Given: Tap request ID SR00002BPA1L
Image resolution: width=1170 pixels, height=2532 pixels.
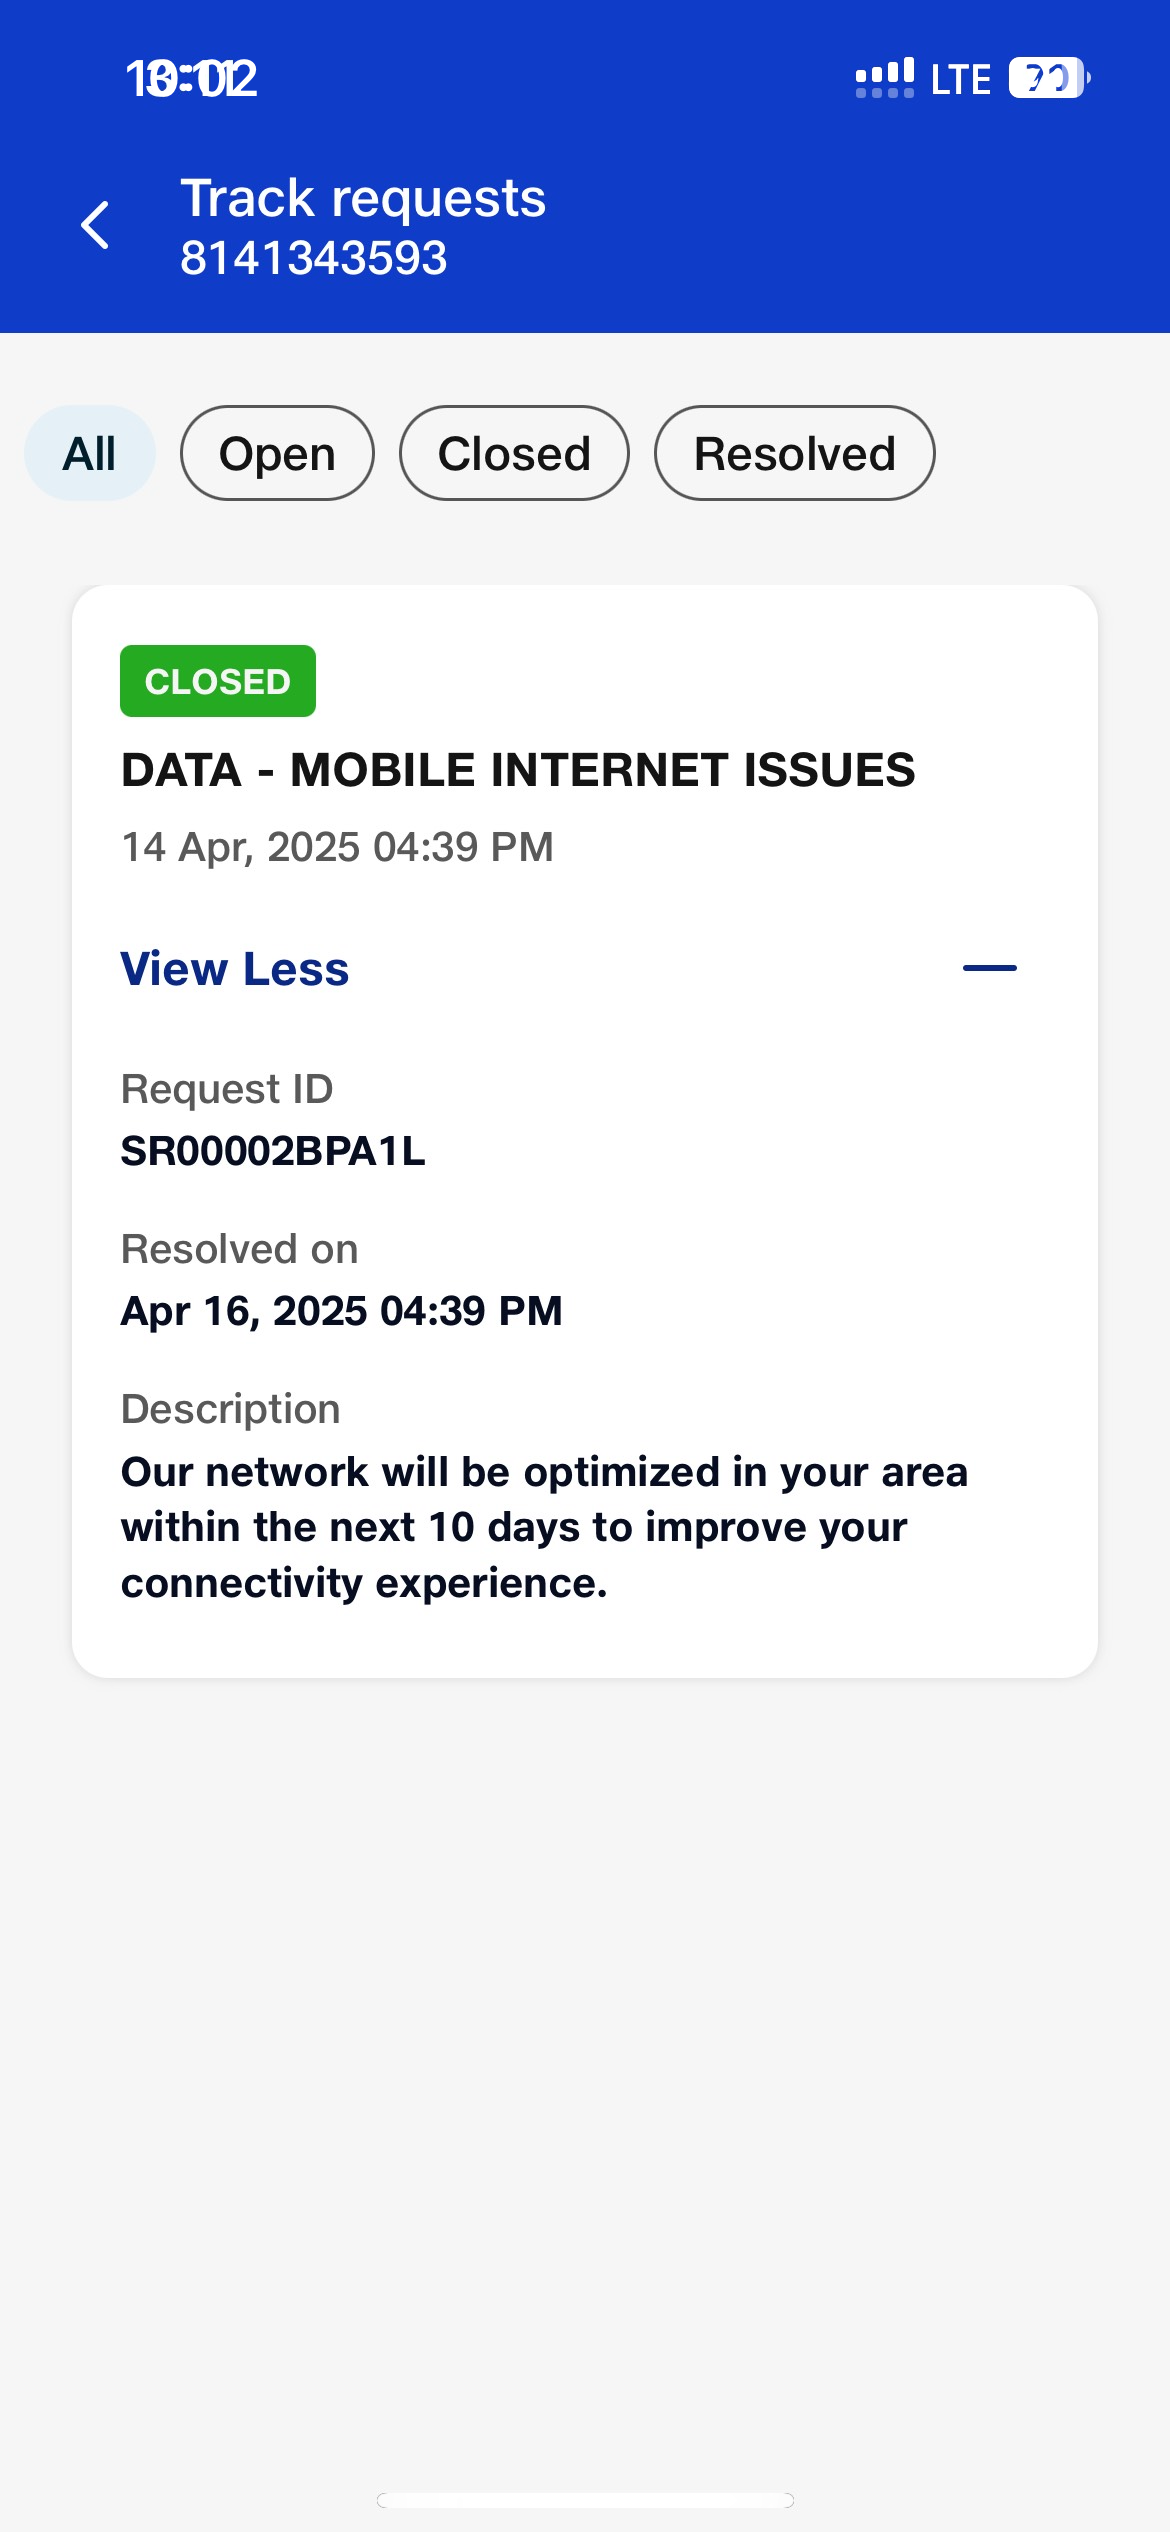Looking at the screenshot, I should tap(273, 1151).
